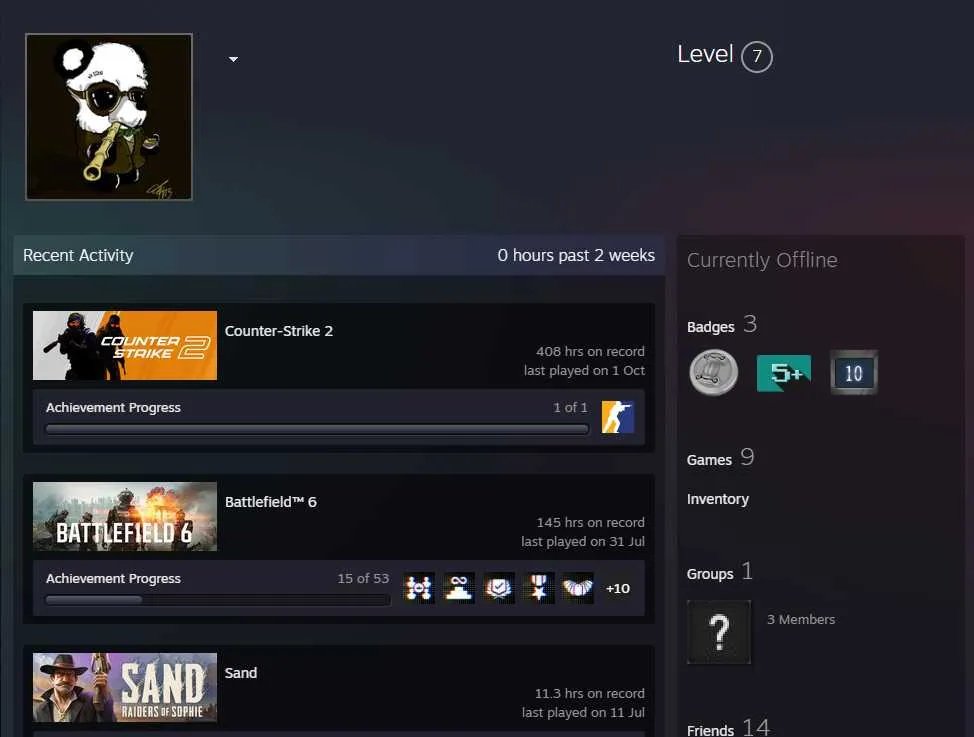Image resolution: width=974 pixels, height=737 pixels.
Task: Click the Battlefield 6 achievement progress bar
Action: pyautogui.click(x=218, y=600)
